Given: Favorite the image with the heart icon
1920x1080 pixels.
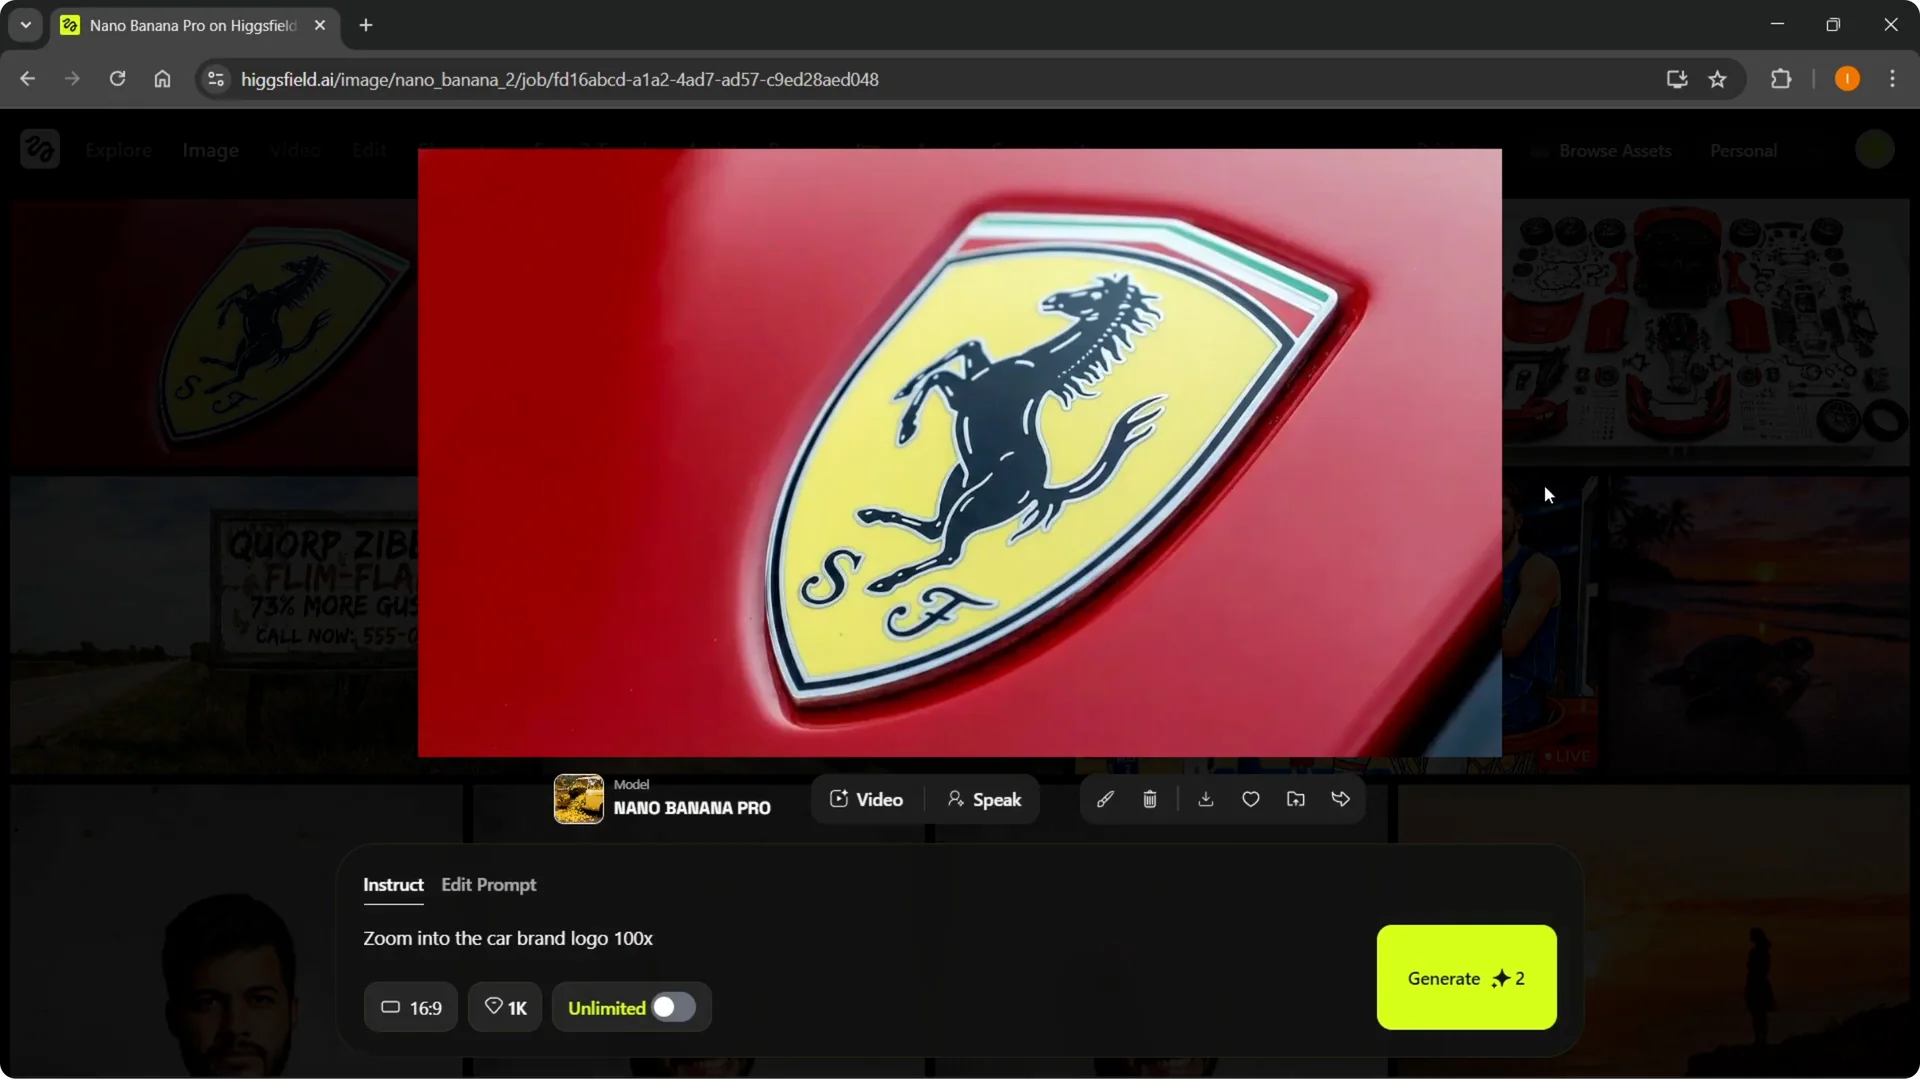Looking at the screenshot, I should point(1250,799).
